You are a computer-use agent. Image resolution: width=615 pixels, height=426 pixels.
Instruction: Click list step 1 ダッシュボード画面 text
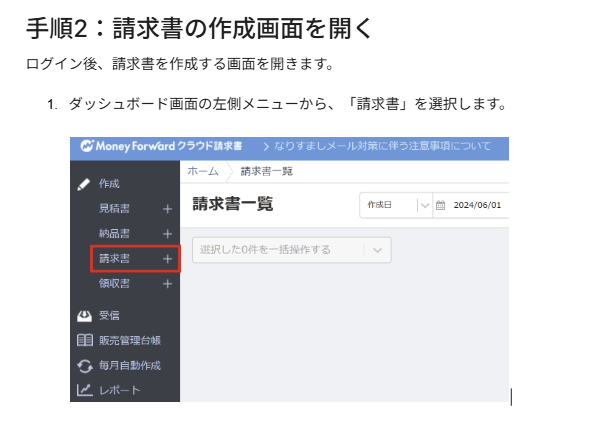[287, 104]
